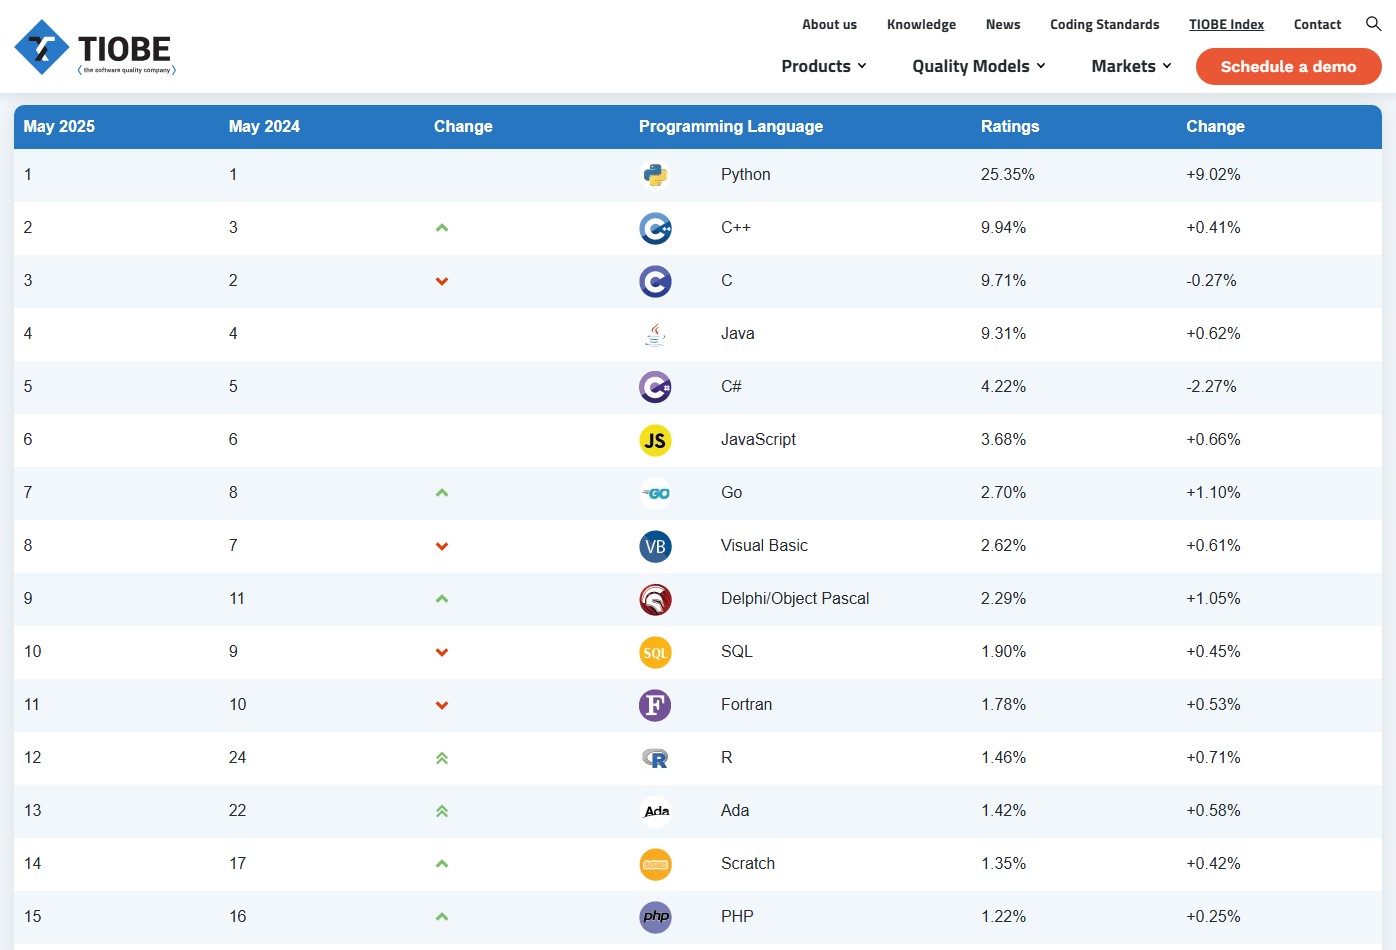Click the Java coffee cup icon
Image resolution: width=1396 pixels, height=950 pixels.
[655, 334]
